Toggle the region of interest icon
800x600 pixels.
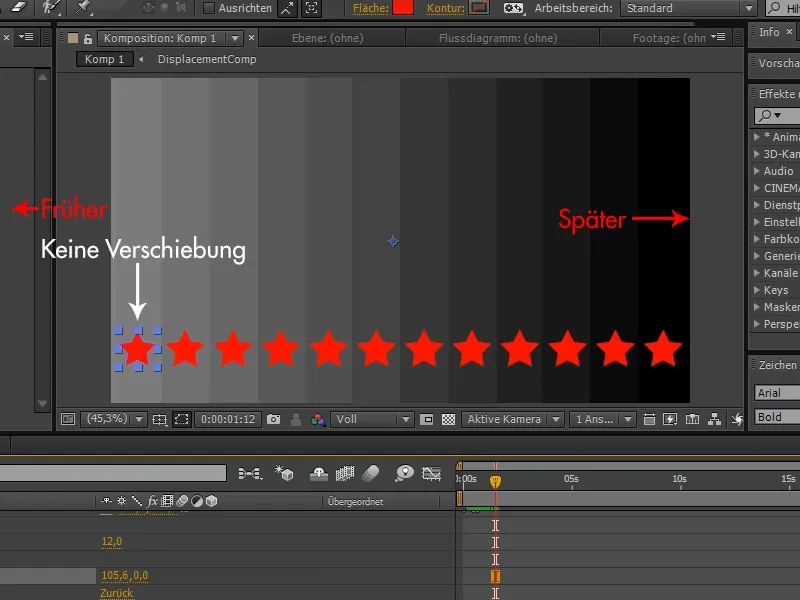click(x=427, y=419)
